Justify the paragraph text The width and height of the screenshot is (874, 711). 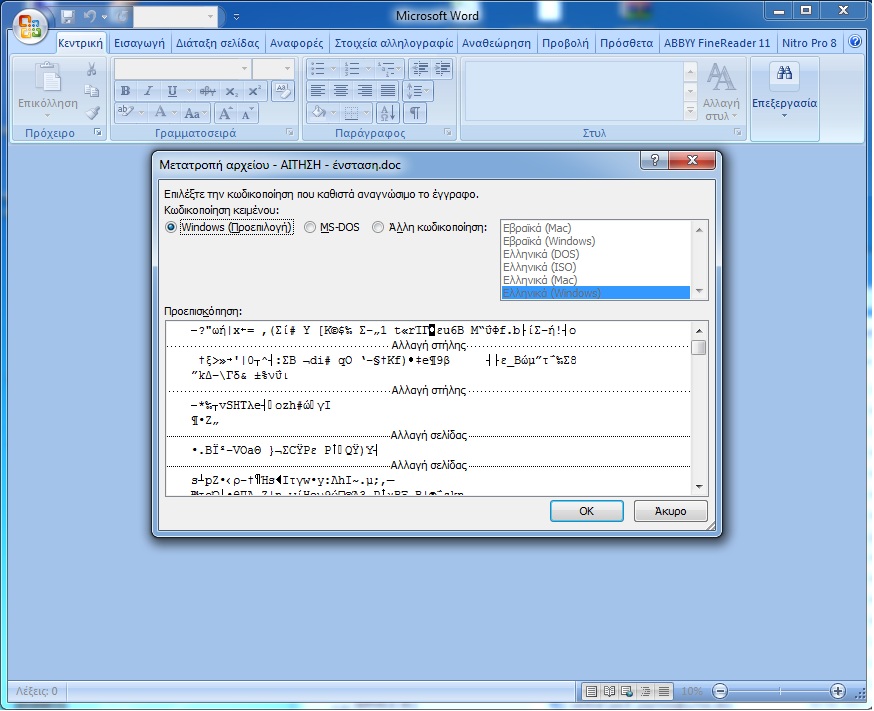[x=387, y=90]
